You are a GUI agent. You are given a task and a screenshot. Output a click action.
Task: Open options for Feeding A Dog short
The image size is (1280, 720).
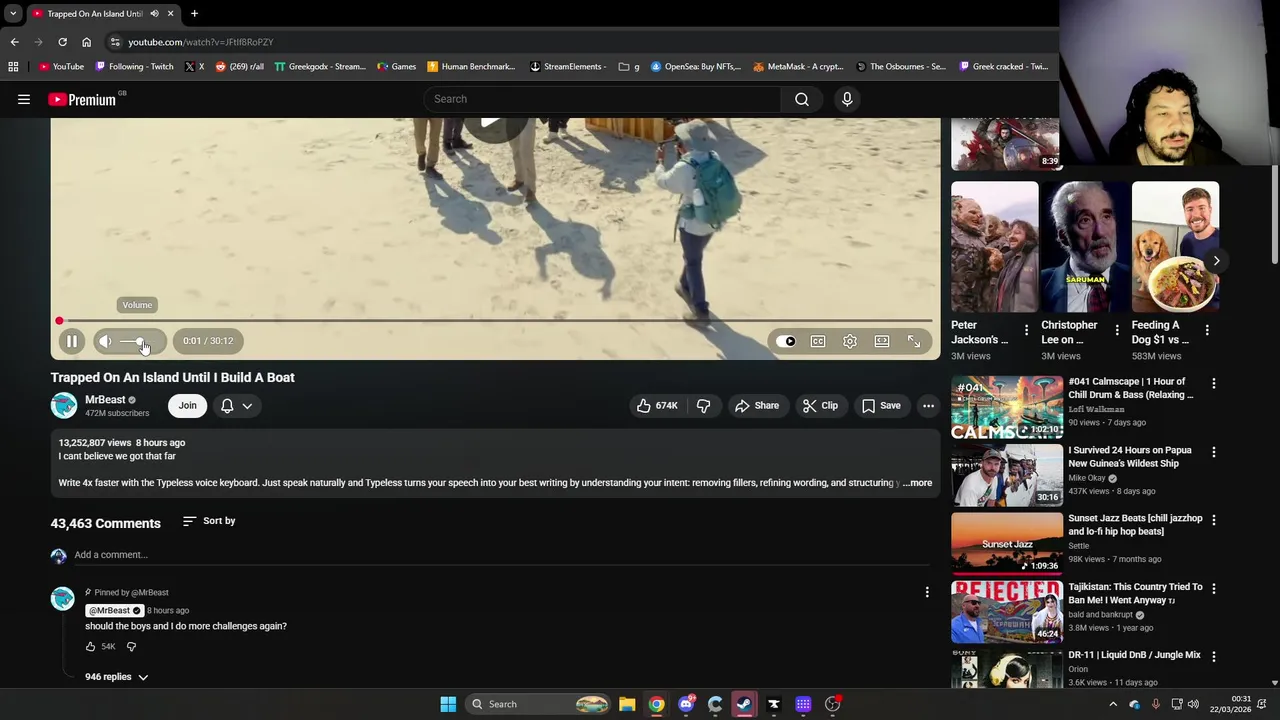1207,330
